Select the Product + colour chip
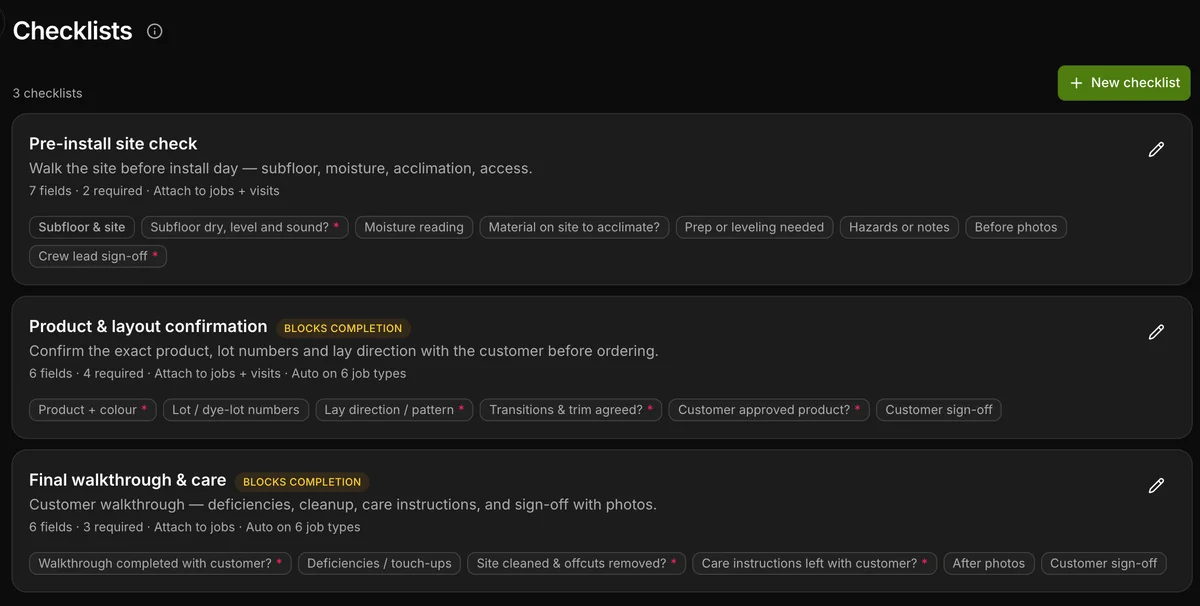Image resolution: width=1200 pixels, height=606 pixels. click(x=93, y=410)
